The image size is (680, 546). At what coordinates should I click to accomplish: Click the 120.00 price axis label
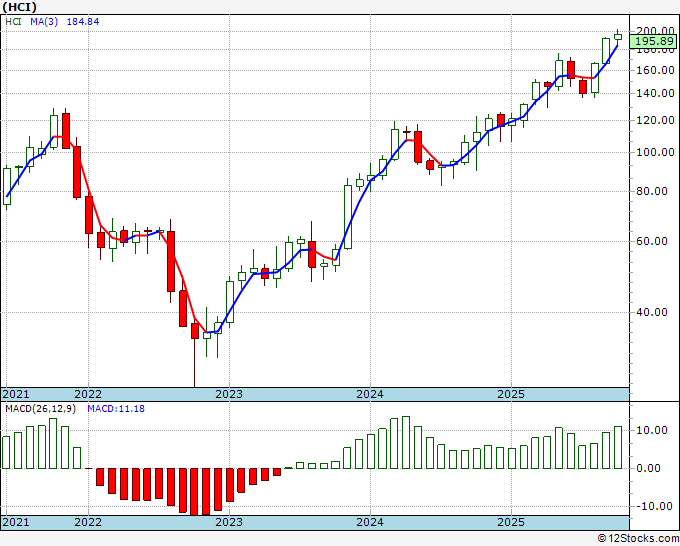[655, 120]
